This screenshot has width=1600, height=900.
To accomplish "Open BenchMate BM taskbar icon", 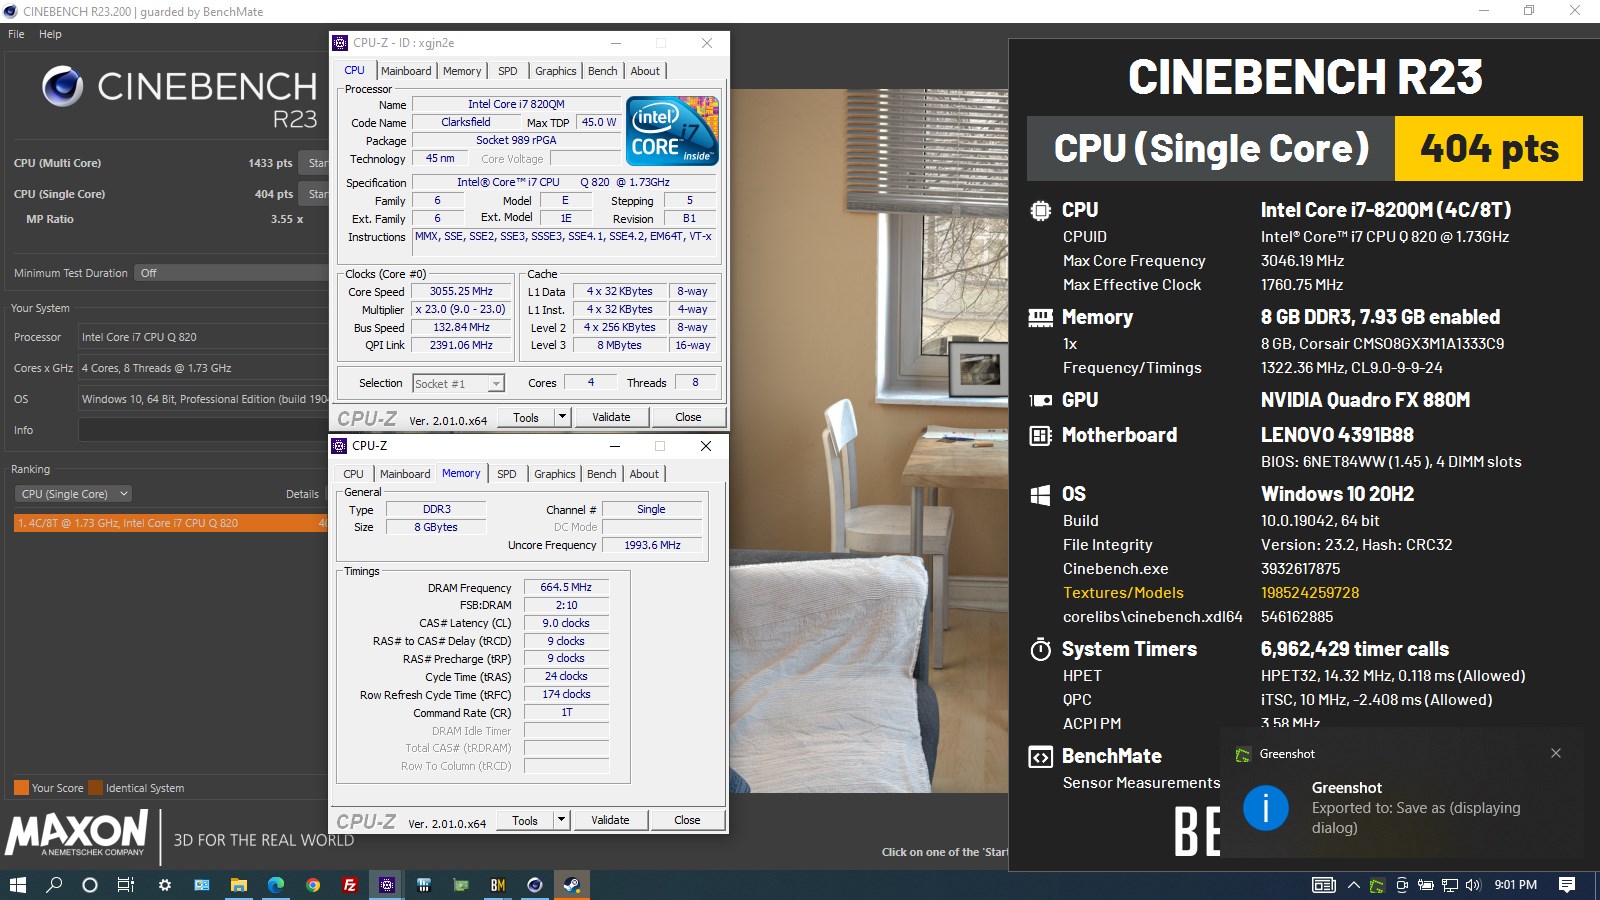I will click(498, 885).
